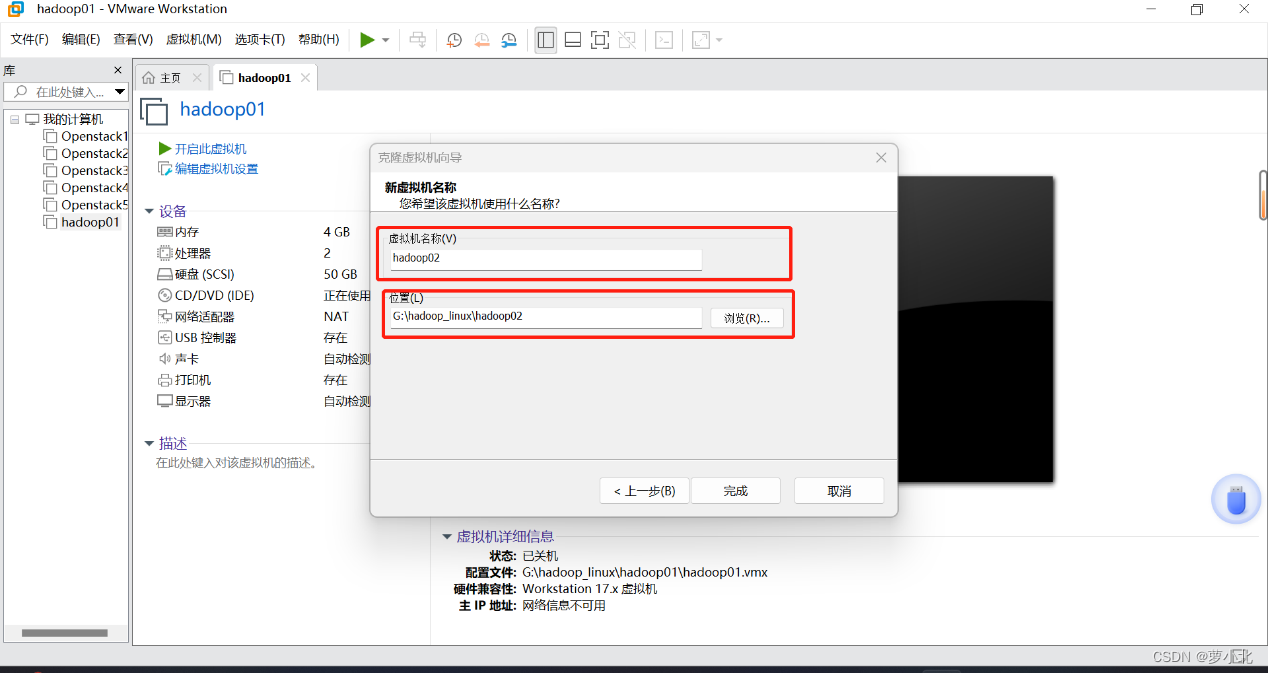
Task: Select Openstack1 in the library
Action: coord(86,137)
